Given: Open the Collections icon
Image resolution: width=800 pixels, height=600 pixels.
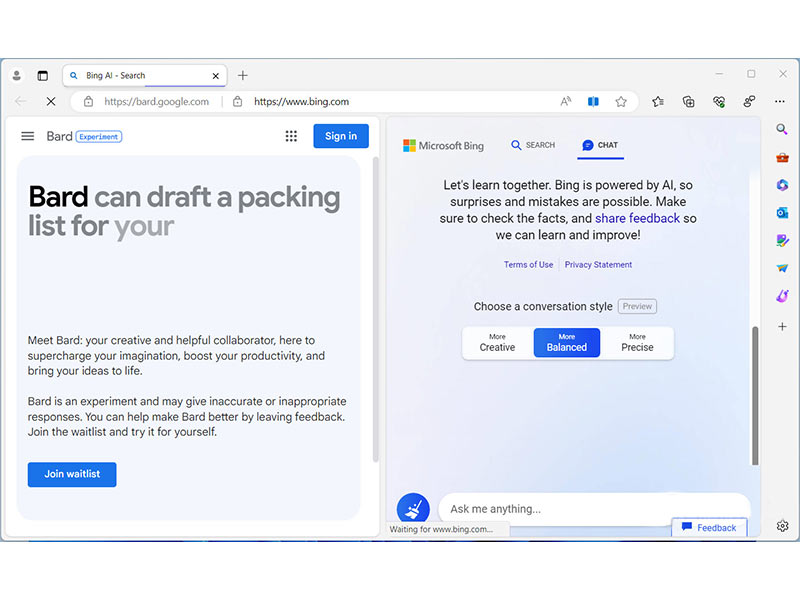Looking at the screenshot, I should click(688, 102).
